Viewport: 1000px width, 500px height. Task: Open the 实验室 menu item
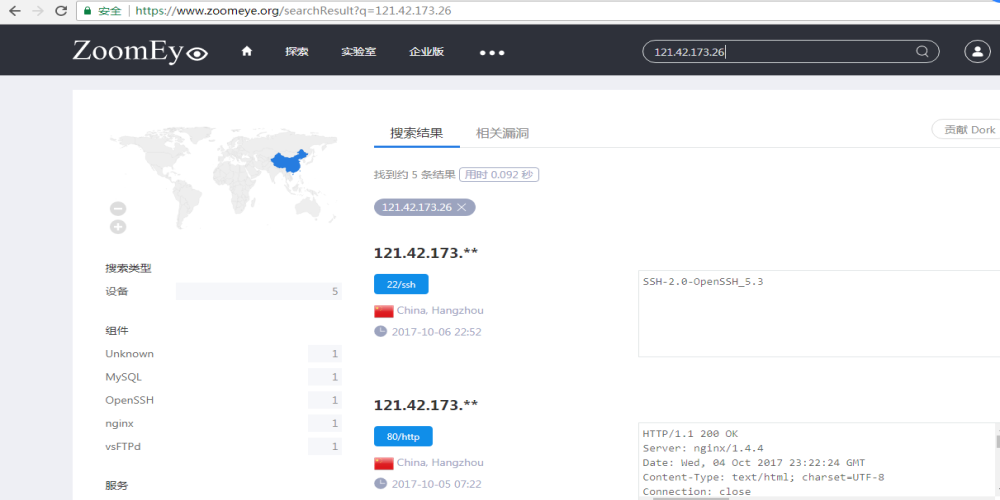[358, 52]
